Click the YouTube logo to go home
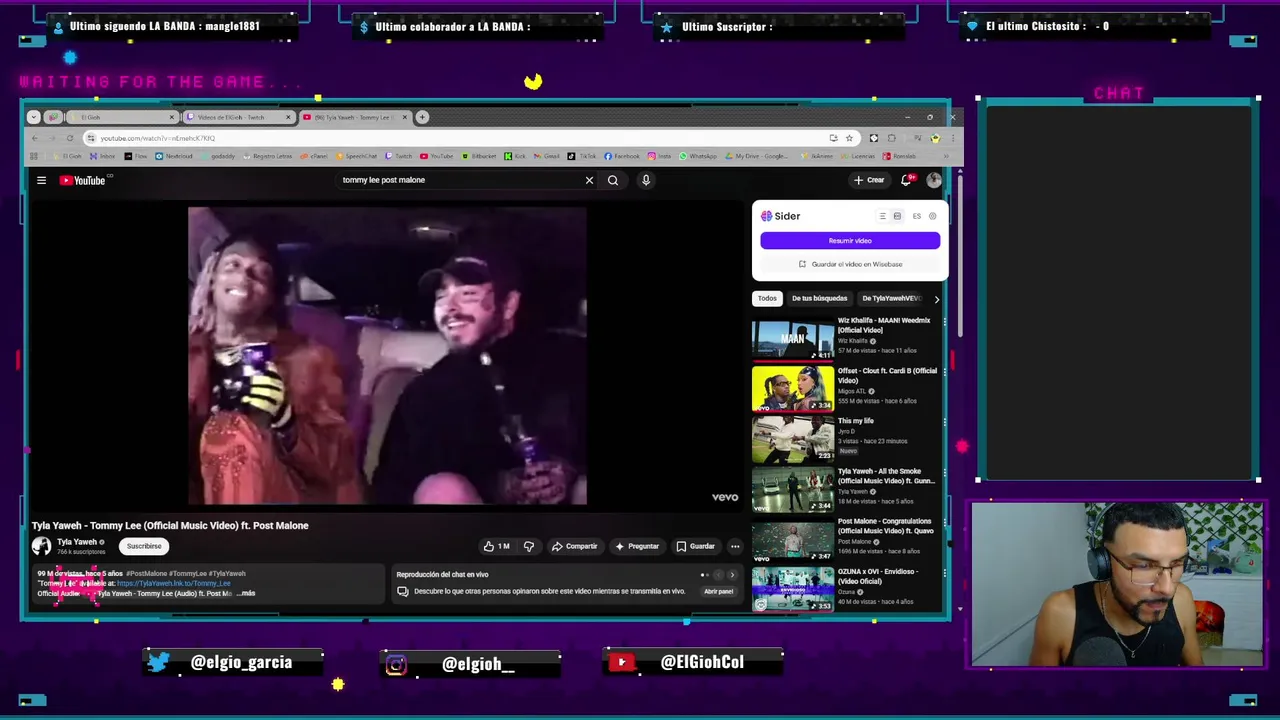 82,180
